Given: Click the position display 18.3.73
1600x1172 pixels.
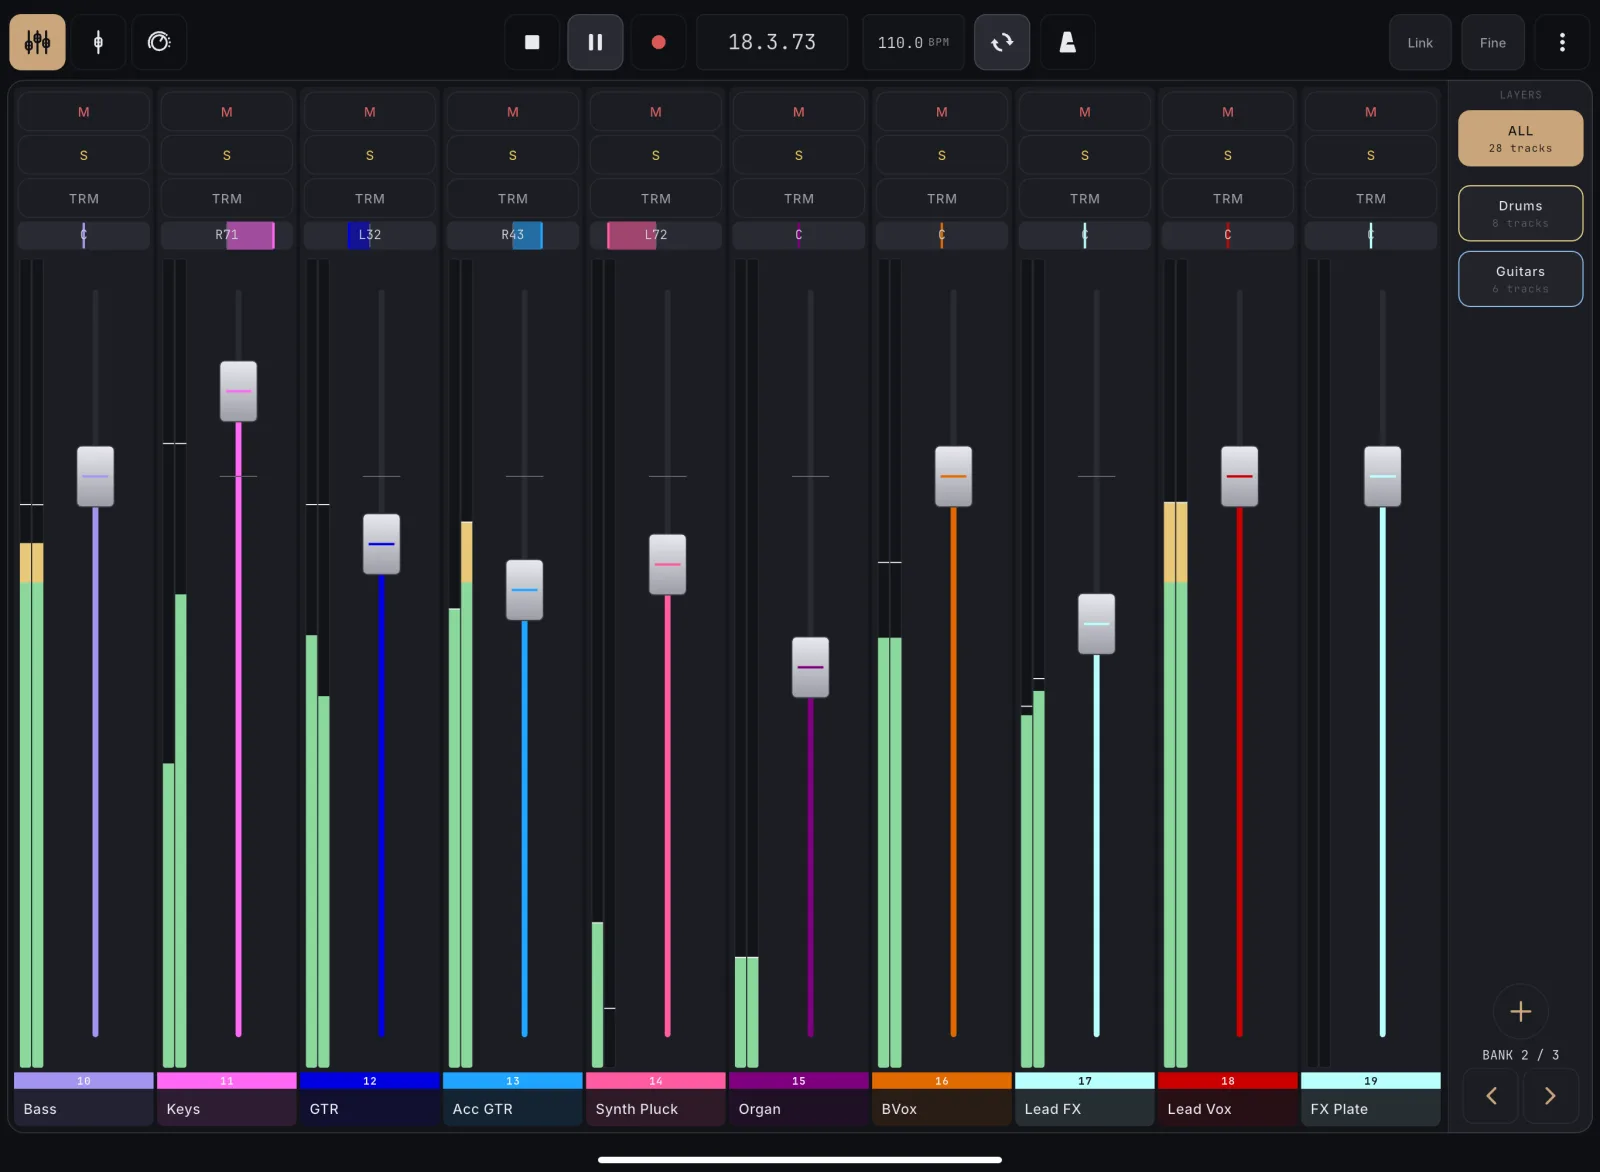Looking at the screenshot, I should pyautogui.click(x=772, y=42).
